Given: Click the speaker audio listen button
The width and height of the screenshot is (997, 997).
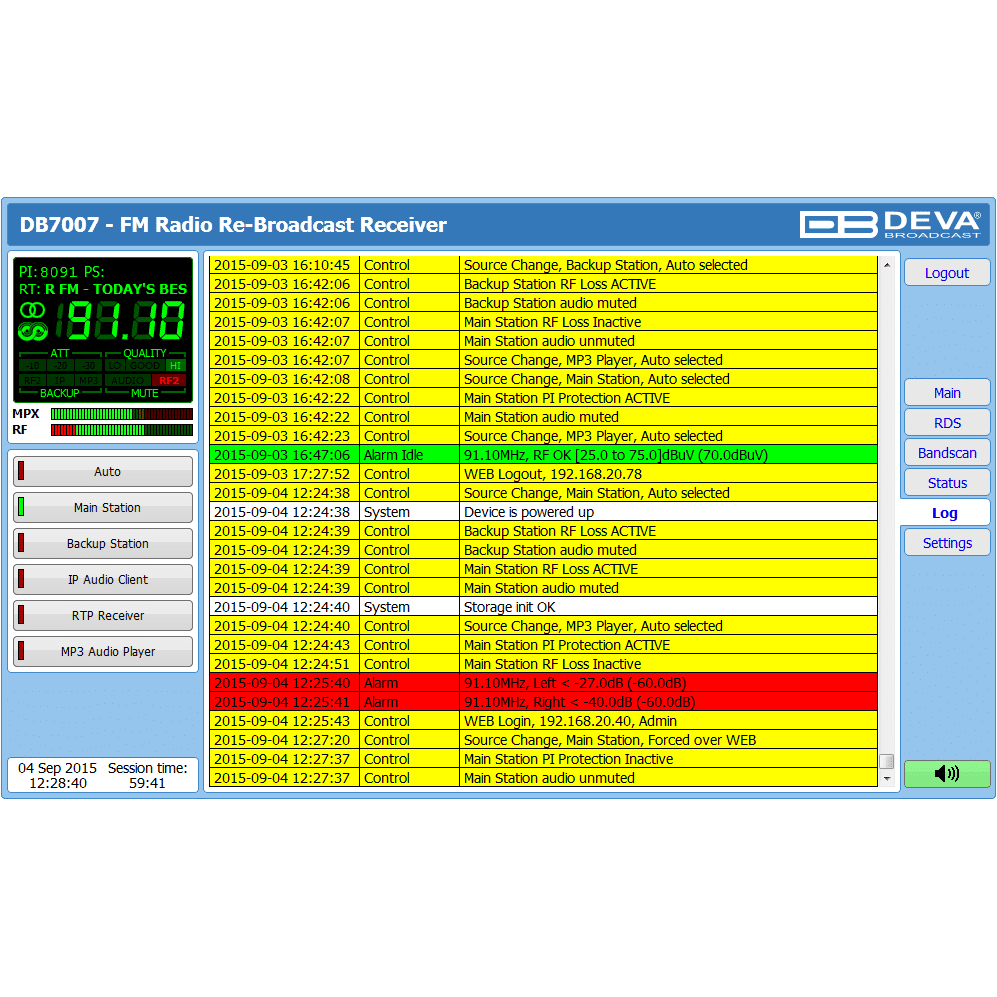Looking at the screenshot, I should pyautogui.click(x=946, y=773).
